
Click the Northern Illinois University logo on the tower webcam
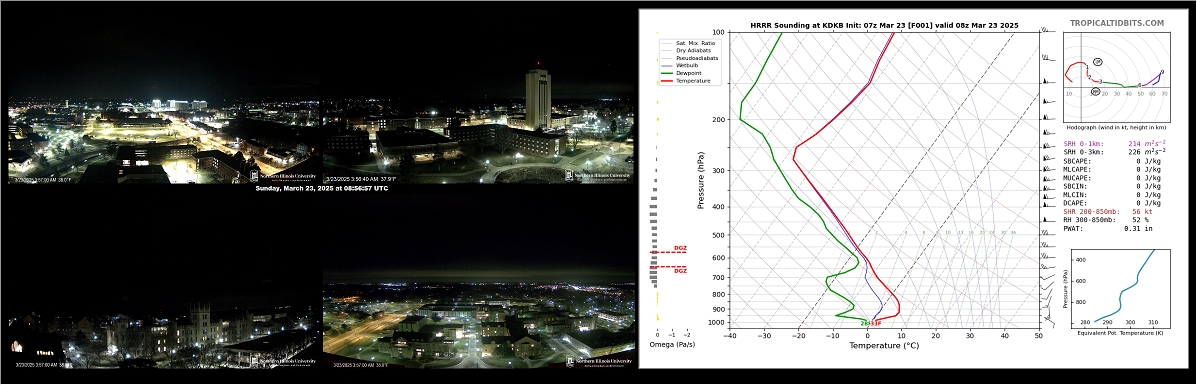(x=599, y=176)
